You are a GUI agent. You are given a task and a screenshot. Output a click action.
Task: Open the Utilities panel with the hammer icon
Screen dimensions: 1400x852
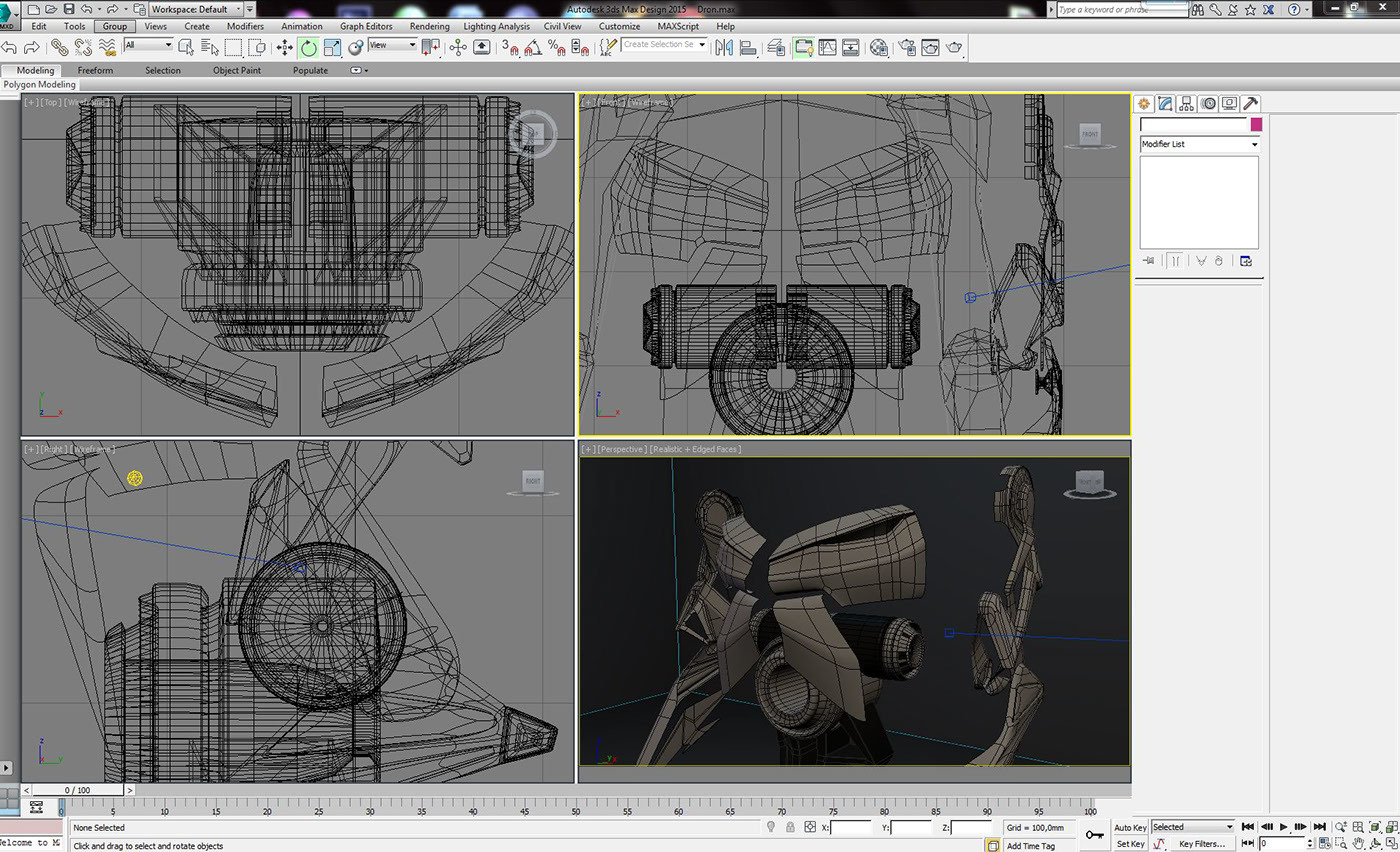click(x=1251, y=102)
